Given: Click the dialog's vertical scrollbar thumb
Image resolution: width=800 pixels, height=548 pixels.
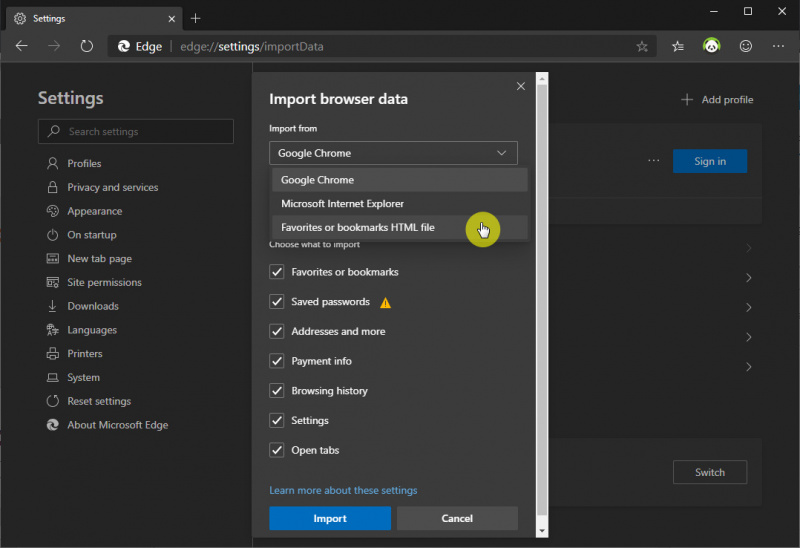Looking at the screenshot, I should (542, 300).
